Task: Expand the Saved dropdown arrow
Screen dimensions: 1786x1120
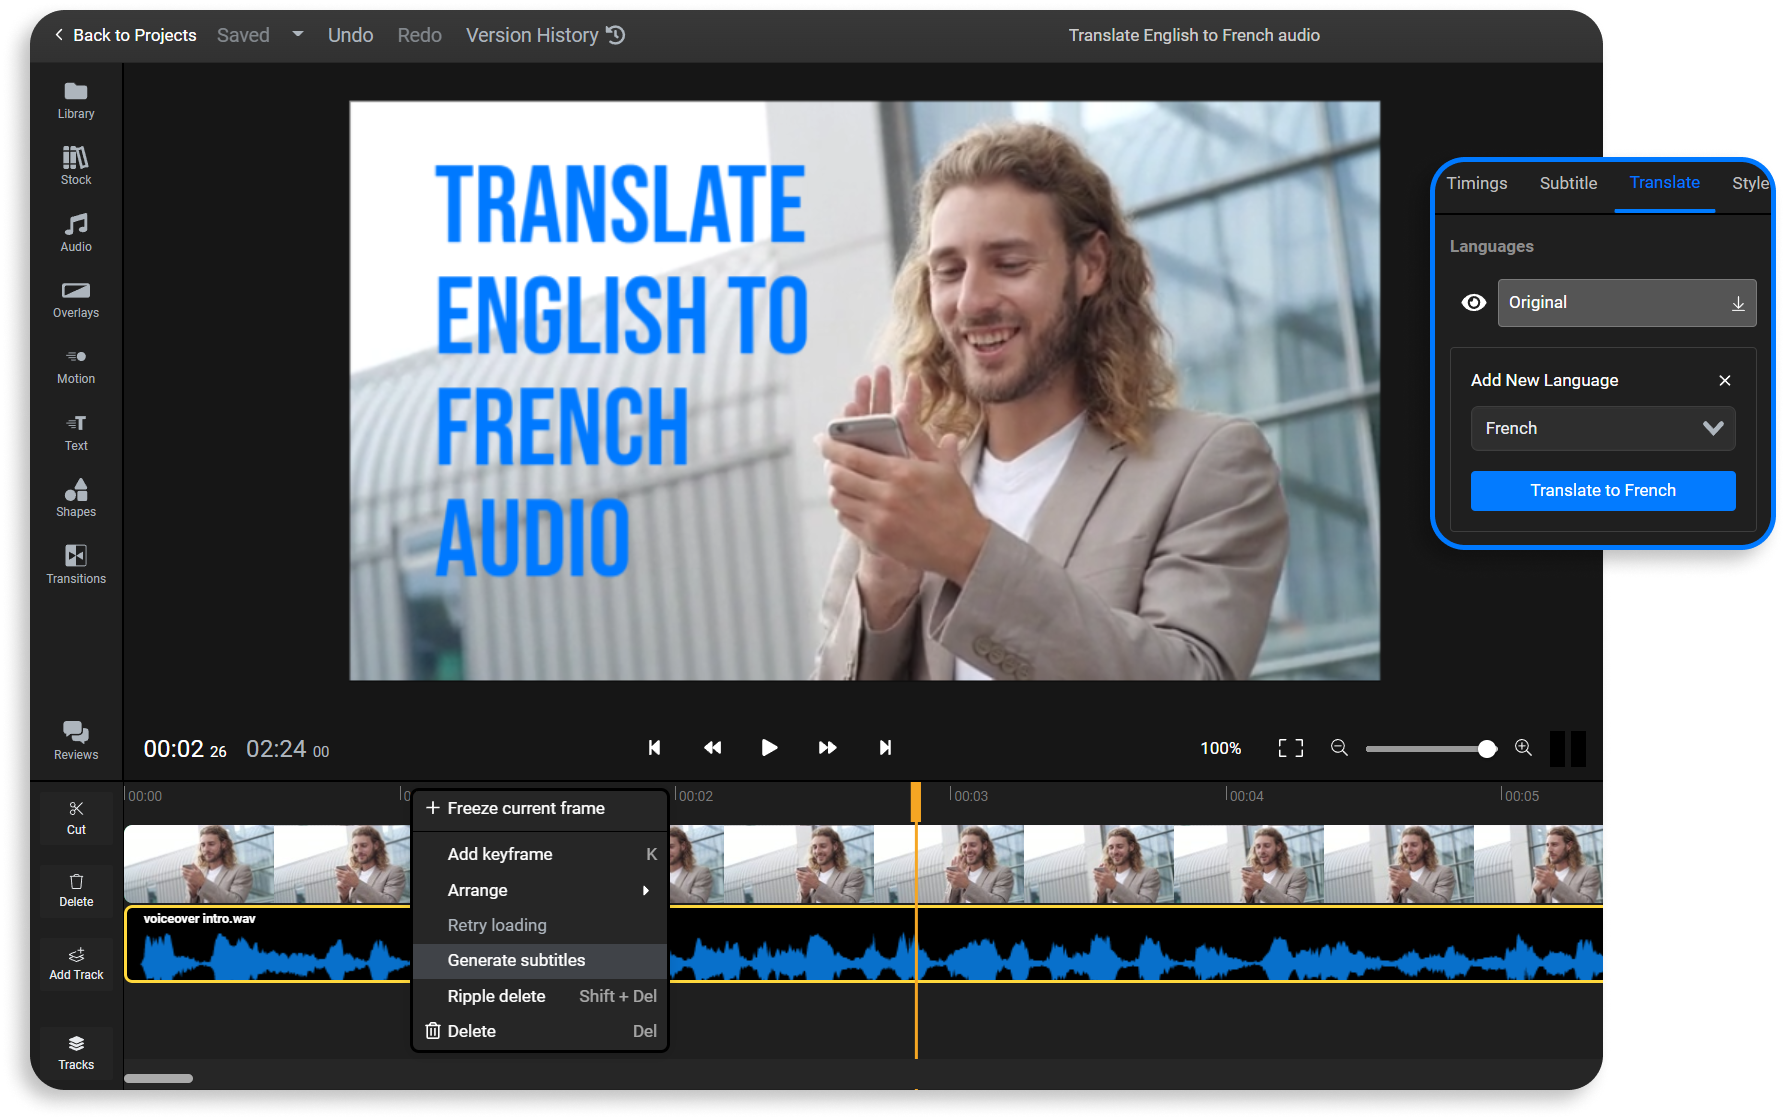Action: tap(298, 34)
